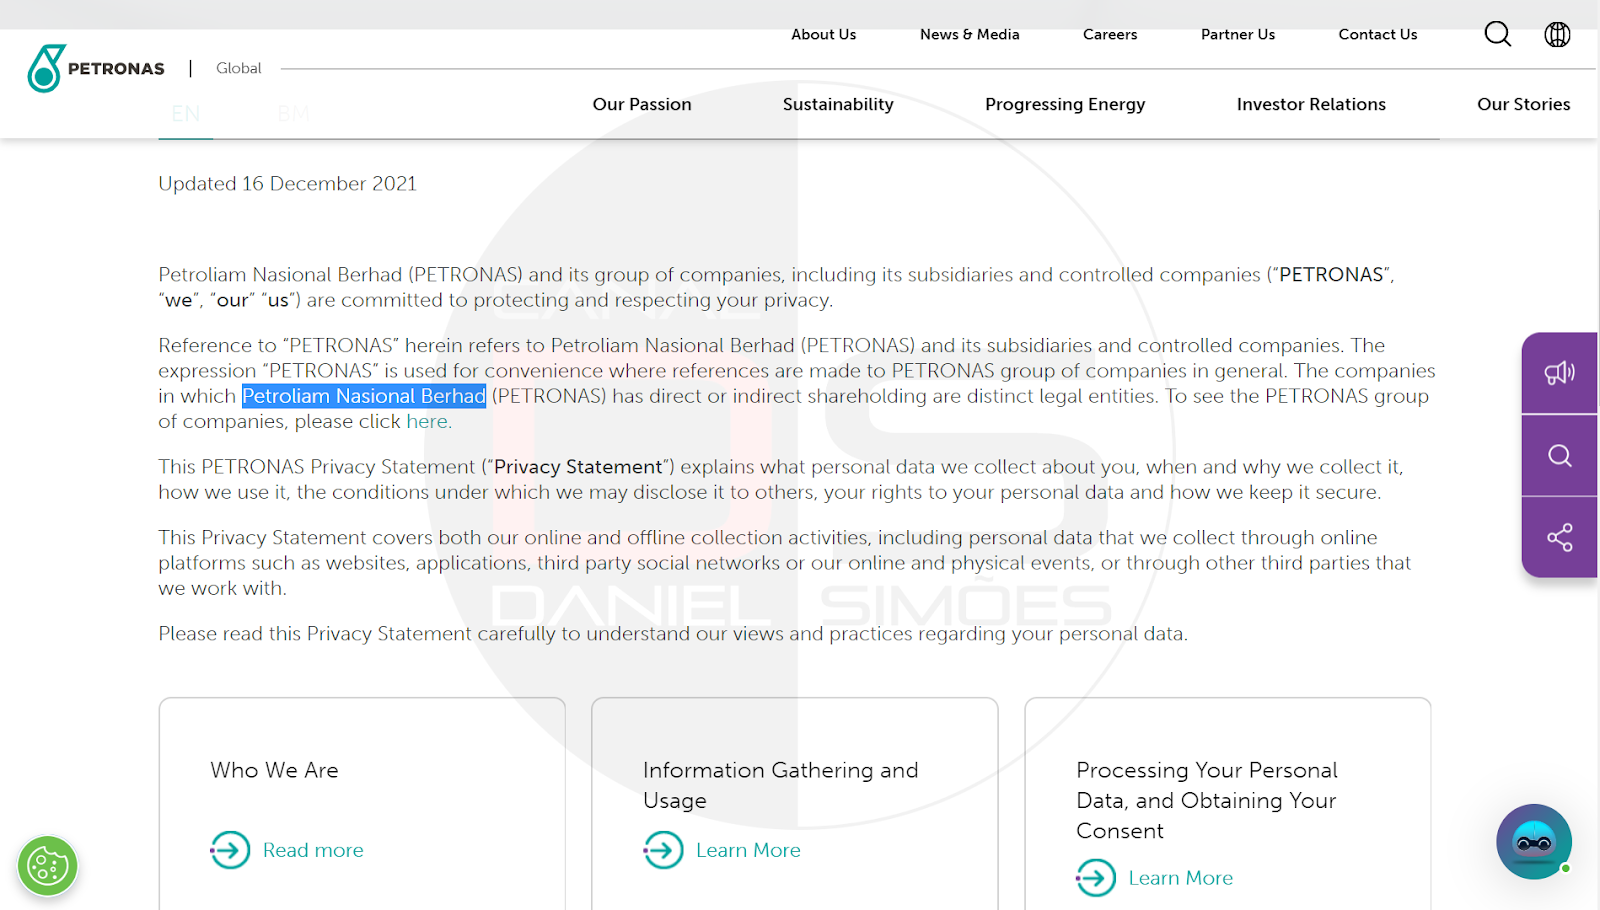Open the About Us menu
The height and width of the screenshot is (910, 1600).
(823, 34)
